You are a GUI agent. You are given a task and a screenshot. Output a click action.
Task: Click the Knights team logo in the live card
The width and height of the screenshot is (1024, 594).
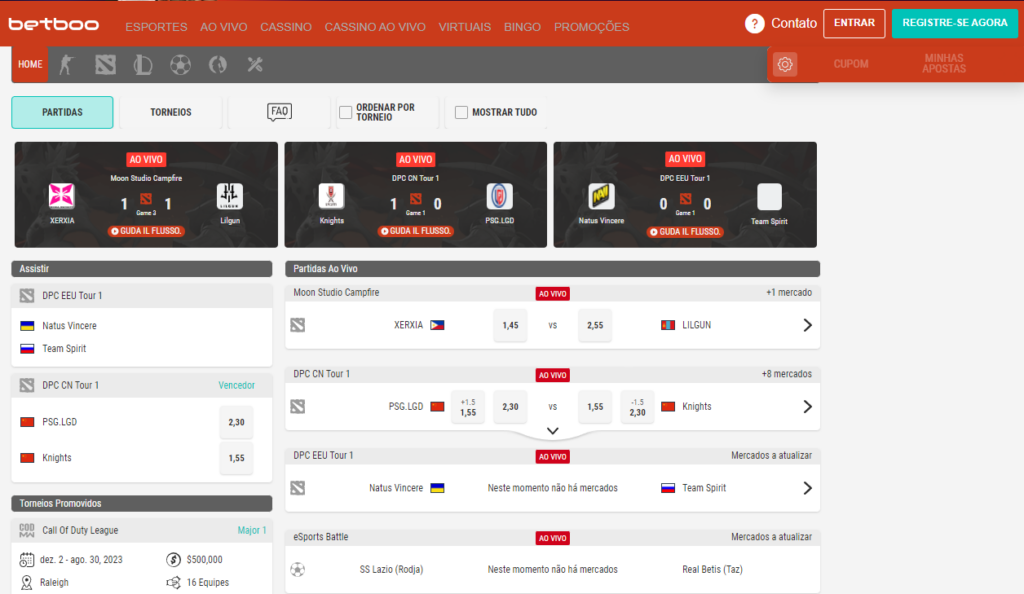[331, 196]
